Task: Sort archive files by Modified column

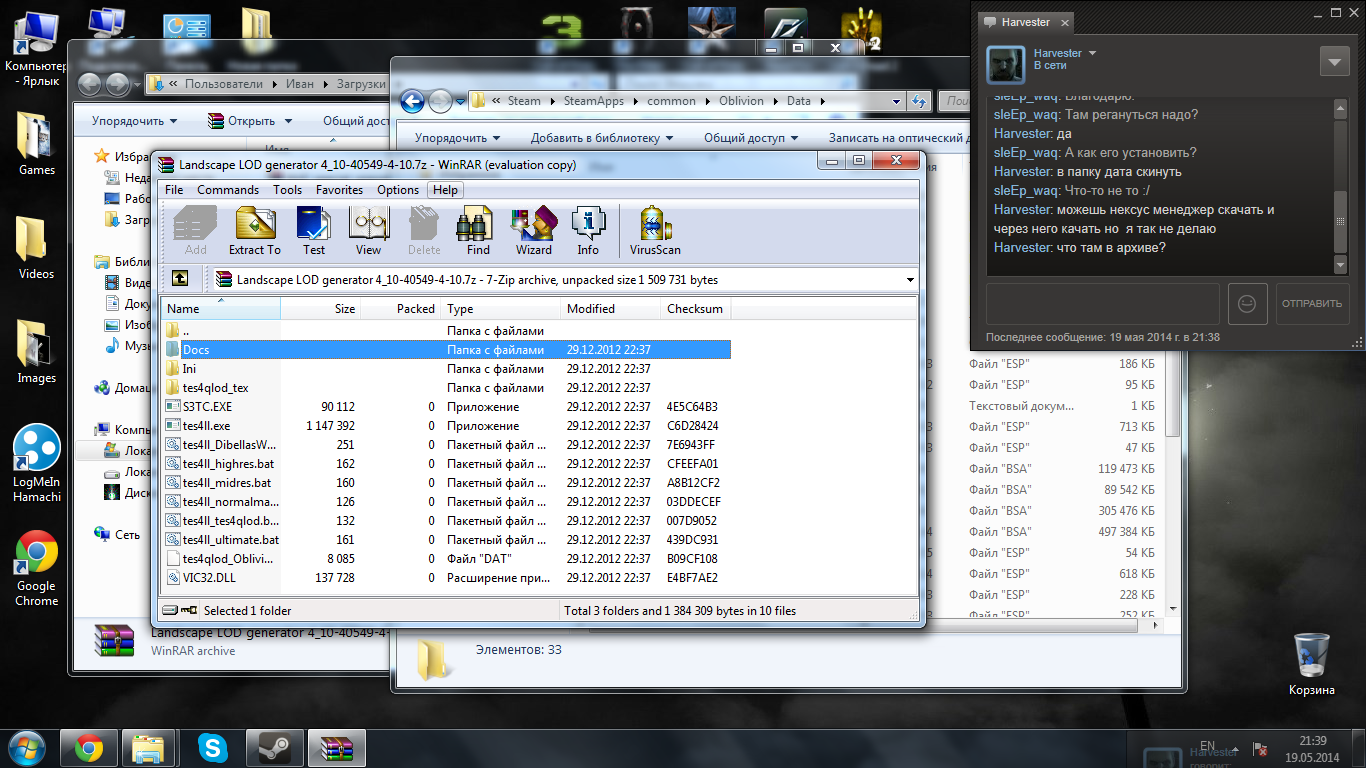Action: pos(611,309)
